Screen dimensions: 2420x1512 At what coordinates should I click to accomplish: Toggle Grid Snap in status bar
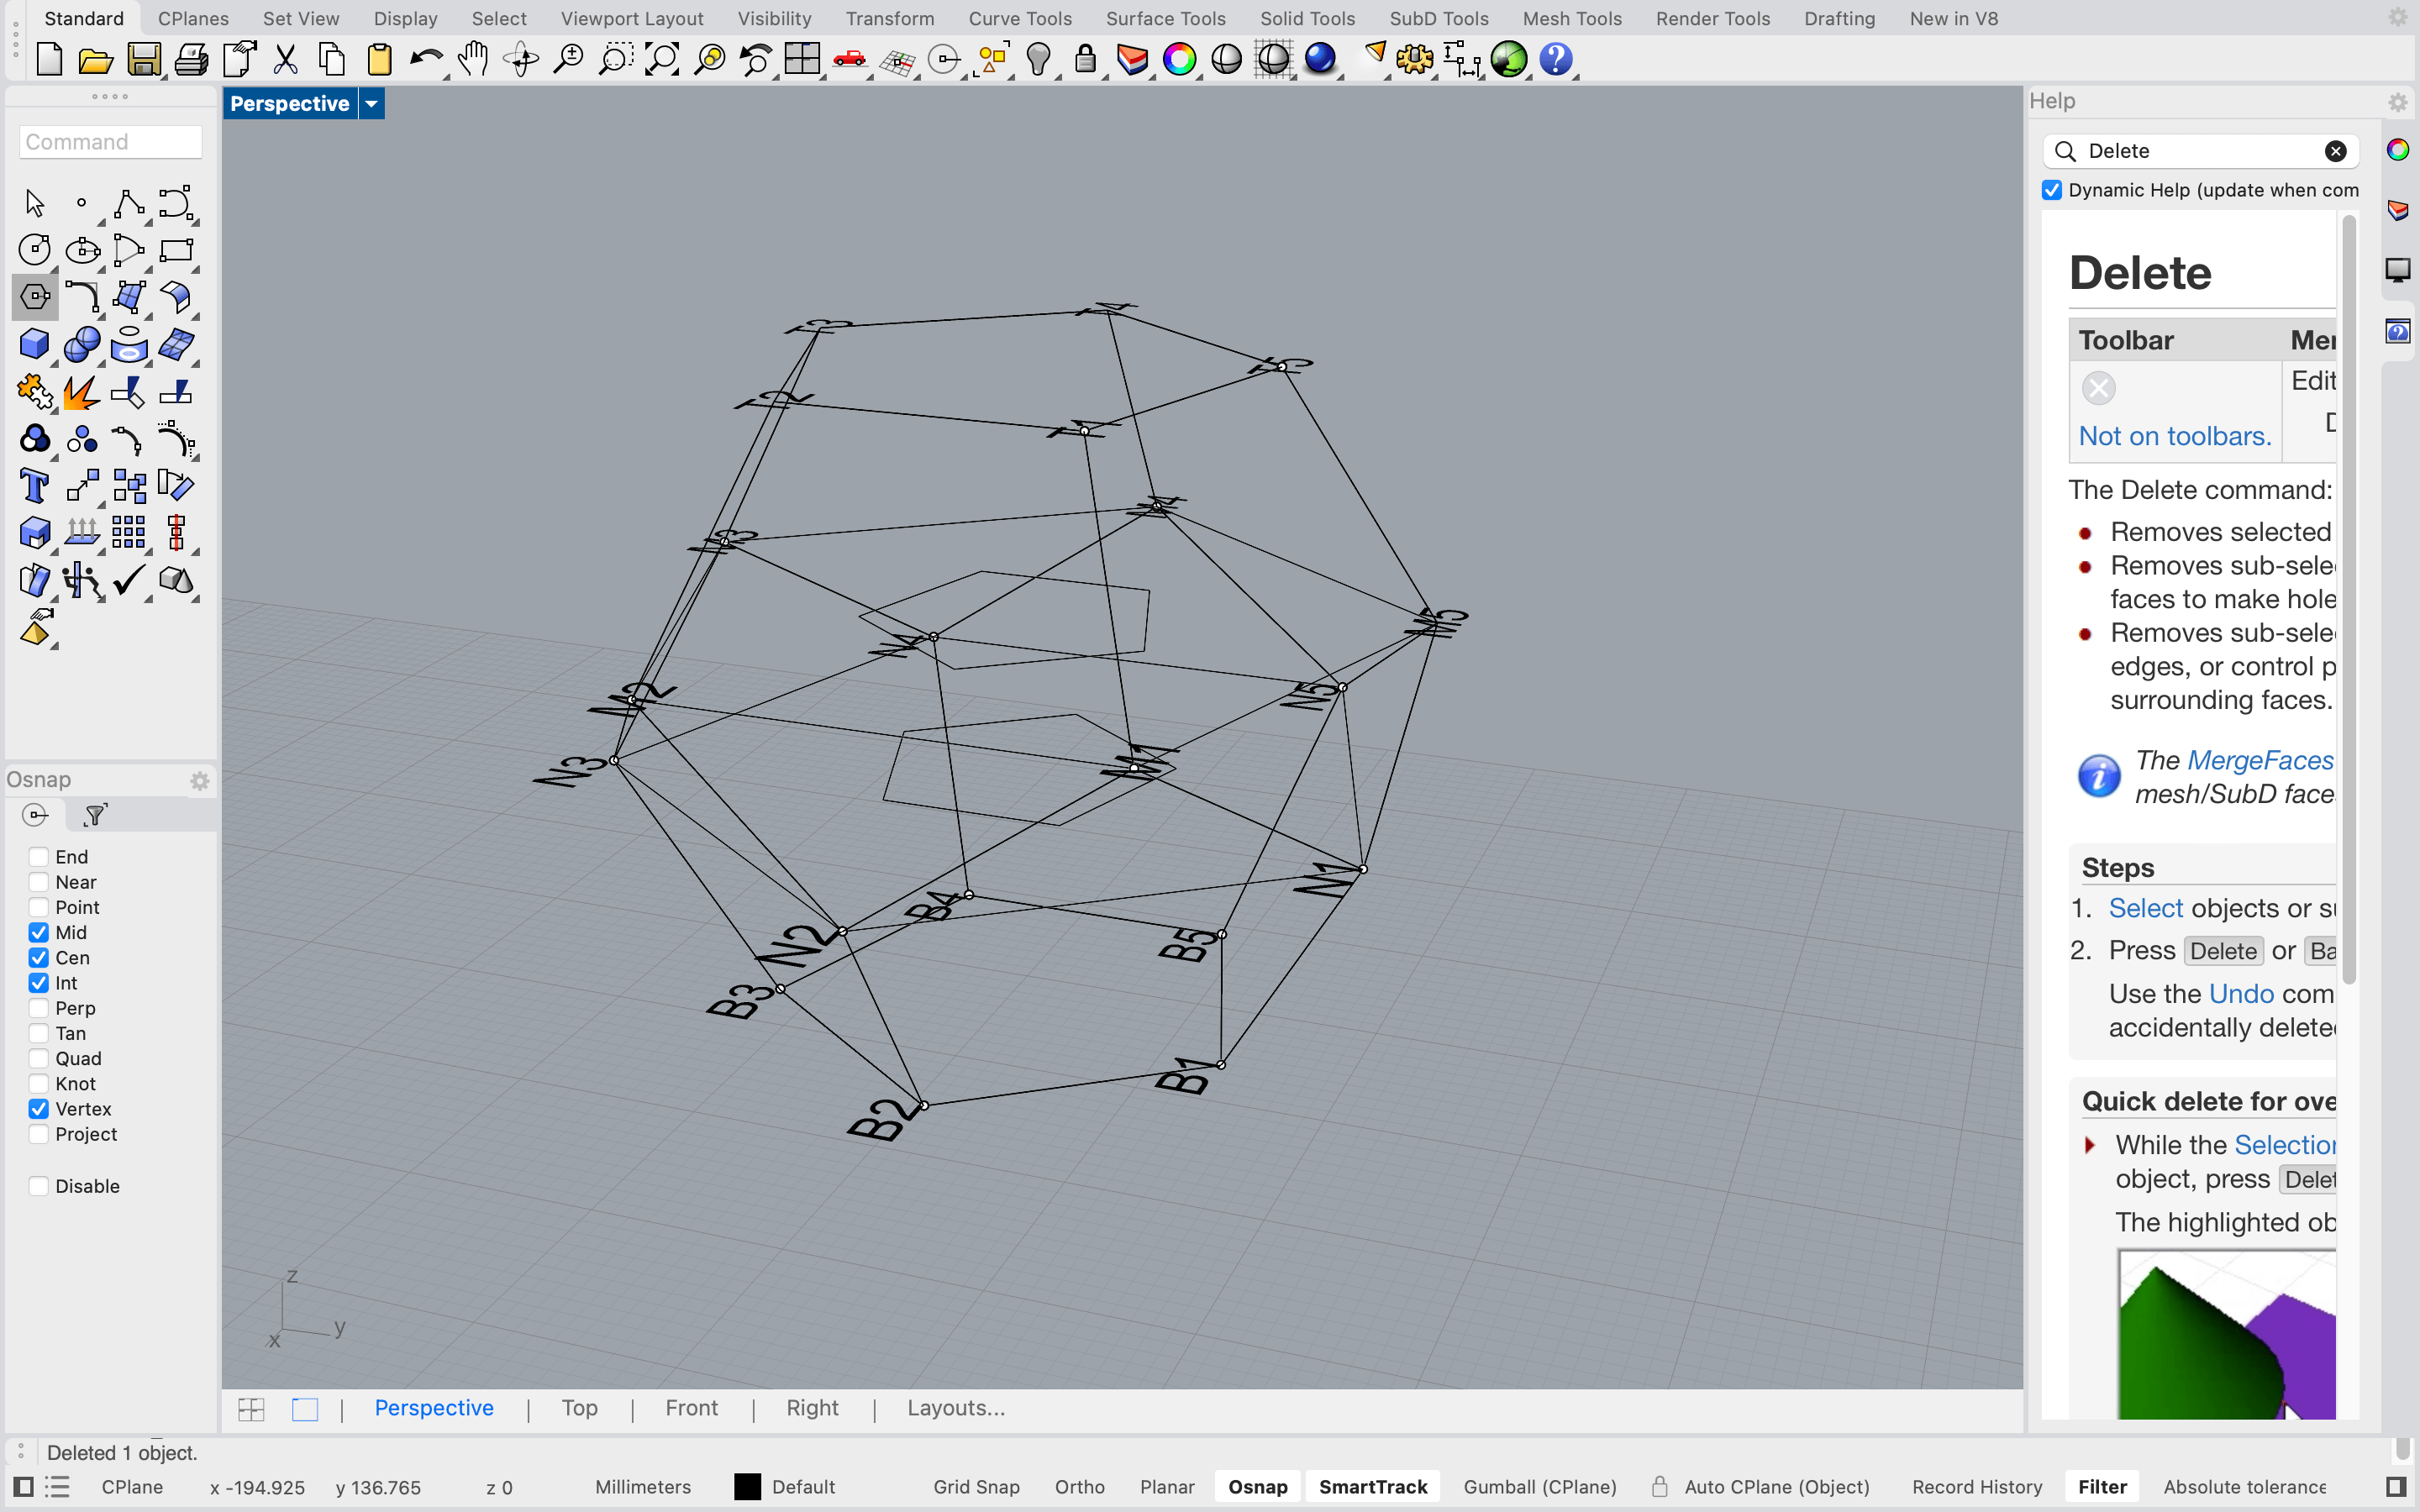(x=975, y=1487)
